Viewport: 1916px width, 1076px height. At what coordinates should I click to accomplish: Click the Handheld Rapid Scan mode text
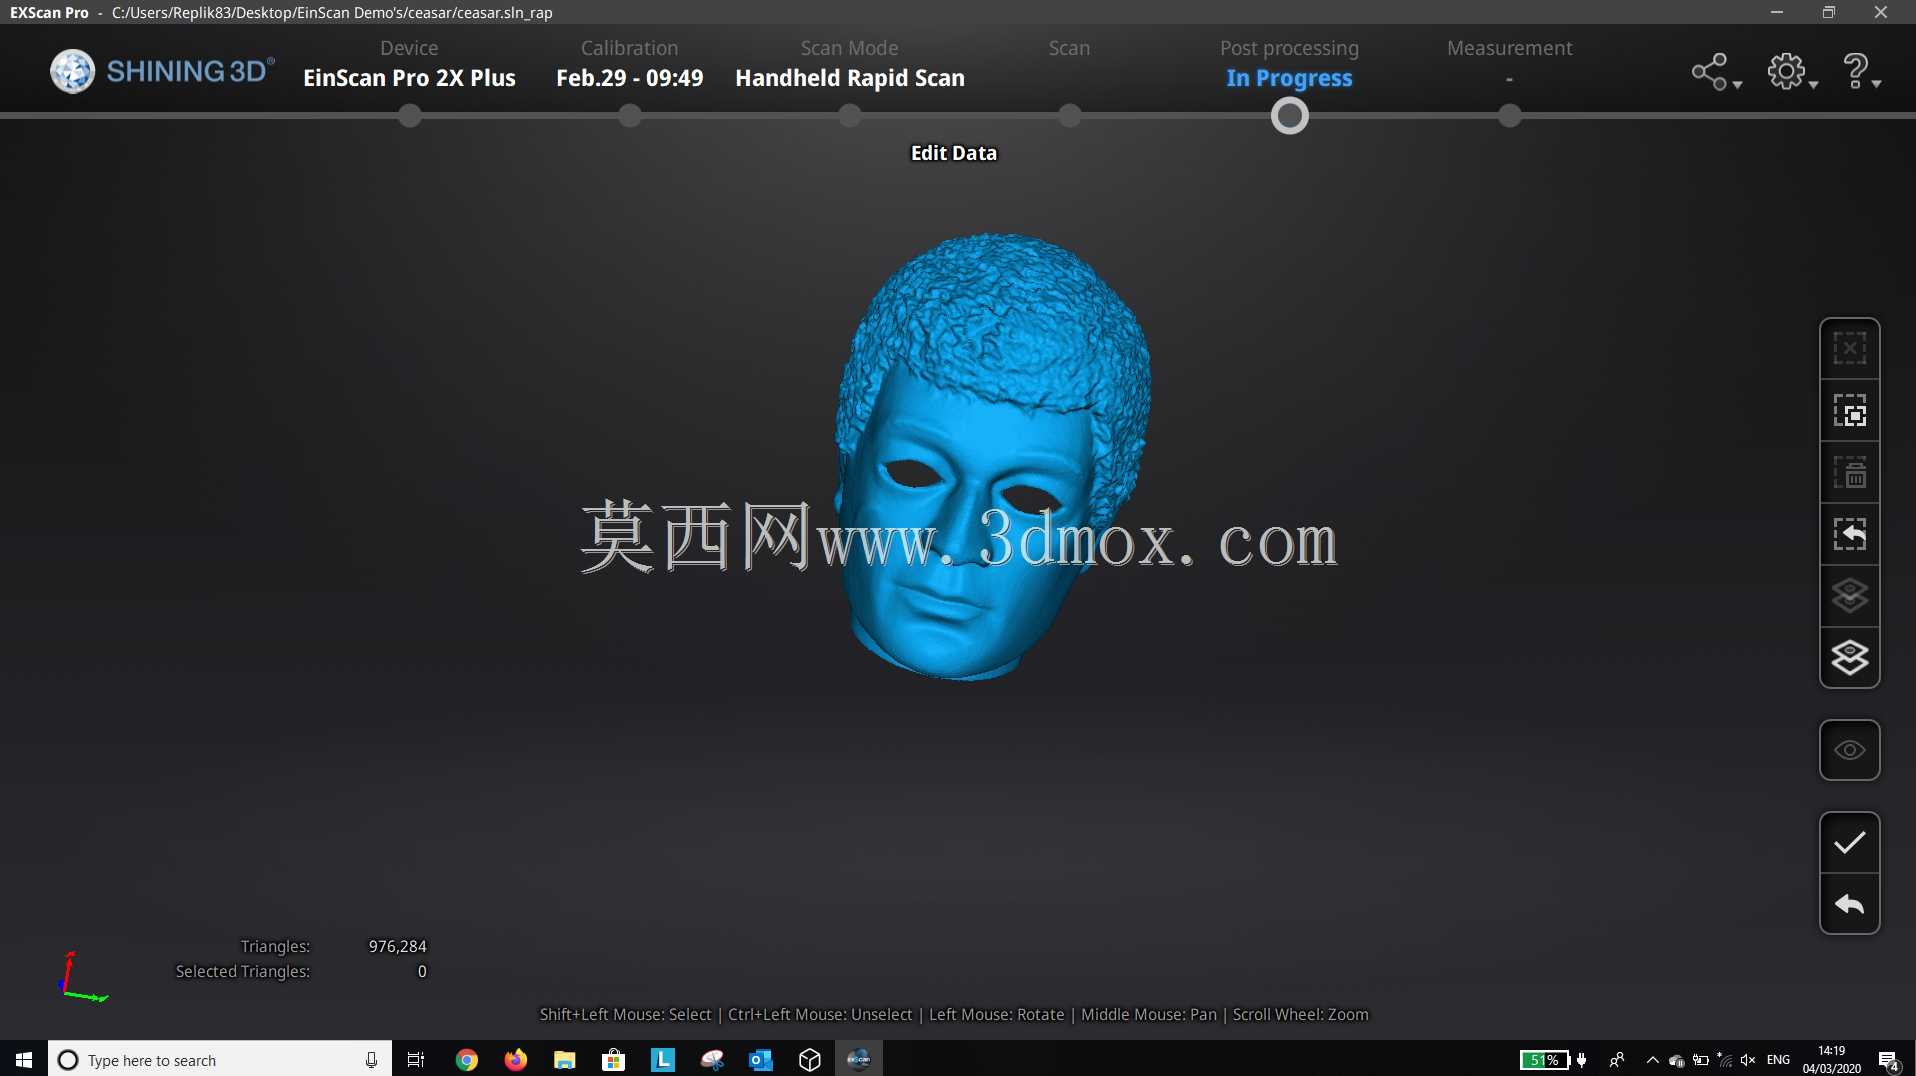click(849, 78)
